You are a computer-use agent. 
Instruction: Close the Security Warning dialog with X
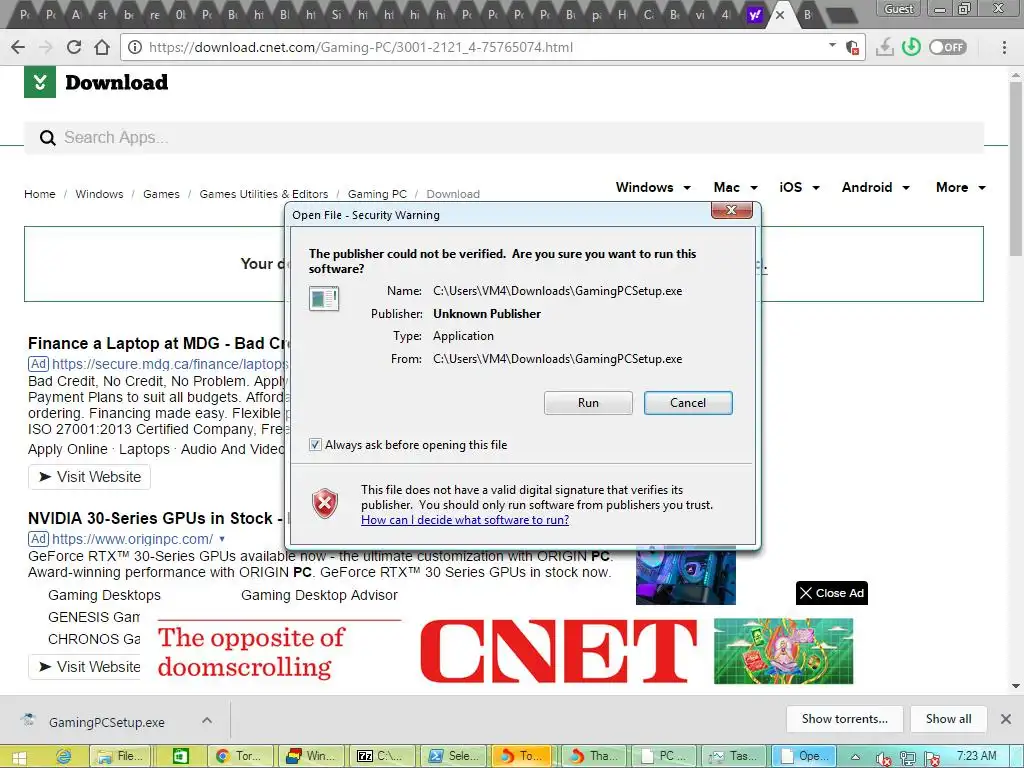click(x=731, y=210)
